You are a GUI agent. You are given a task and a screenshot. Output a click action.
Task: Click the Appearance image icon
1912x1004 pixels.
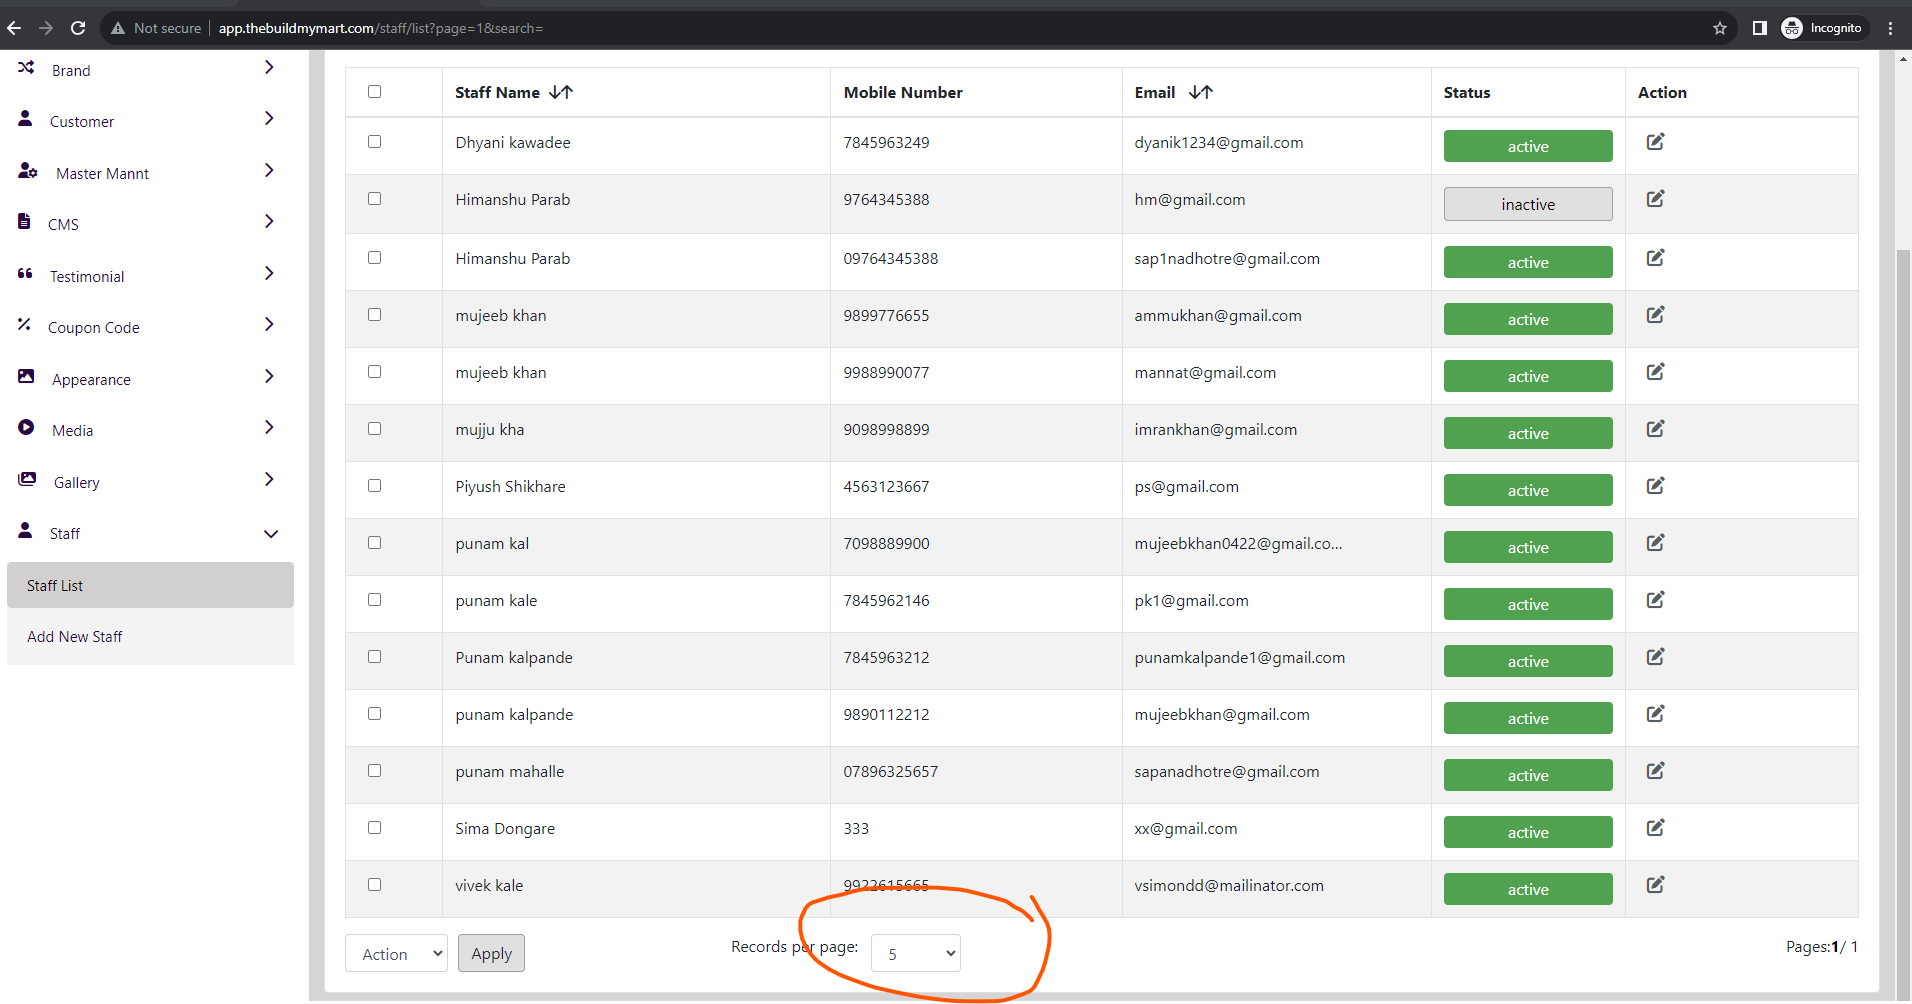26,376
